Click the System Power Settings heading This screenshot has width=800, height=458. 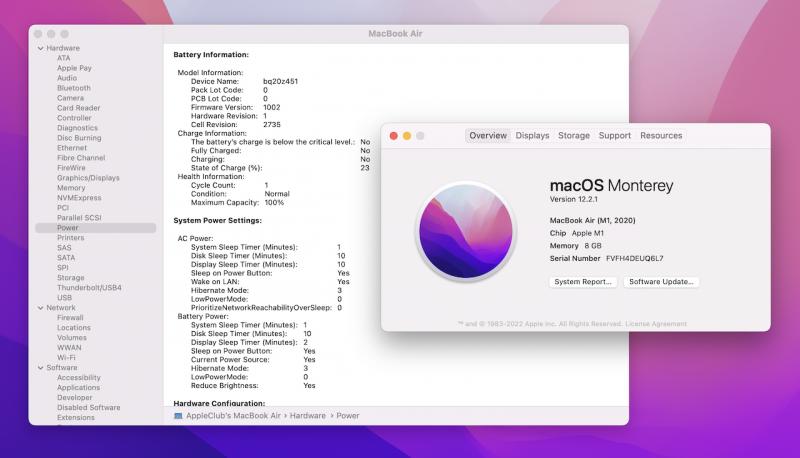[217, 220]
